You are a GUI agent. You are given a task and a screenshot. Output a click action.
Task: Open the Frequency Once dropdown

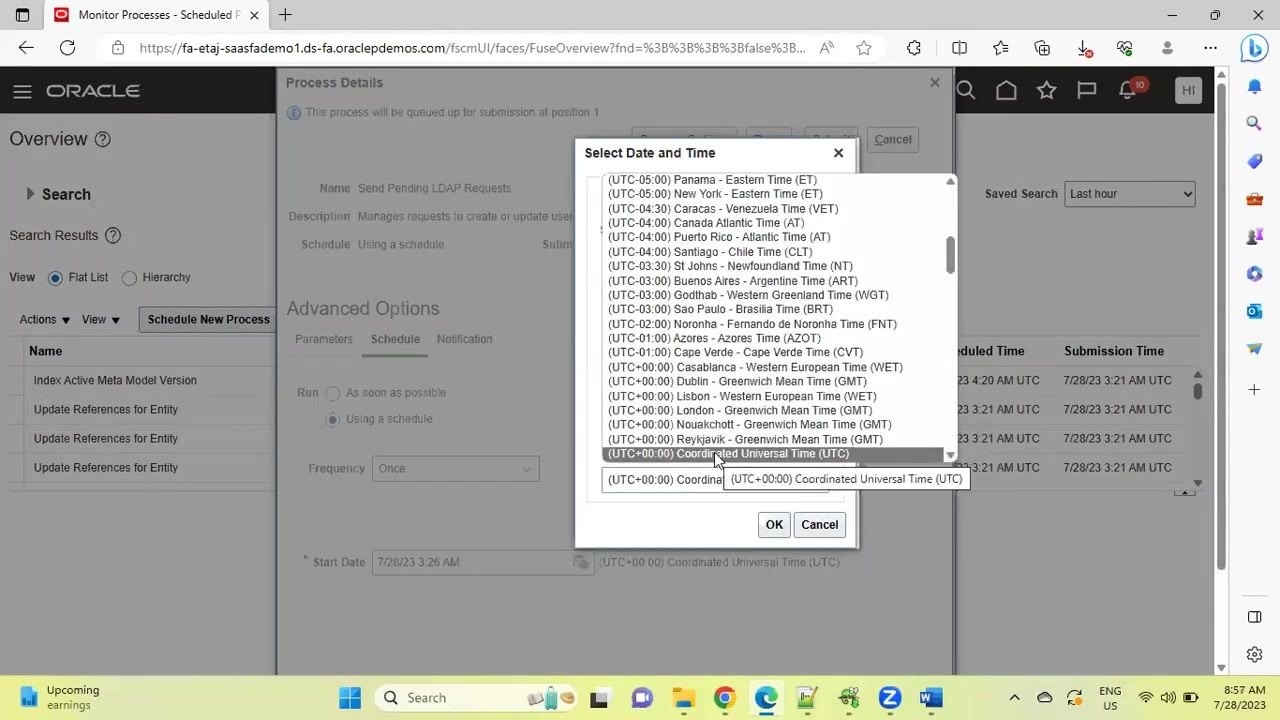(456, 469)
